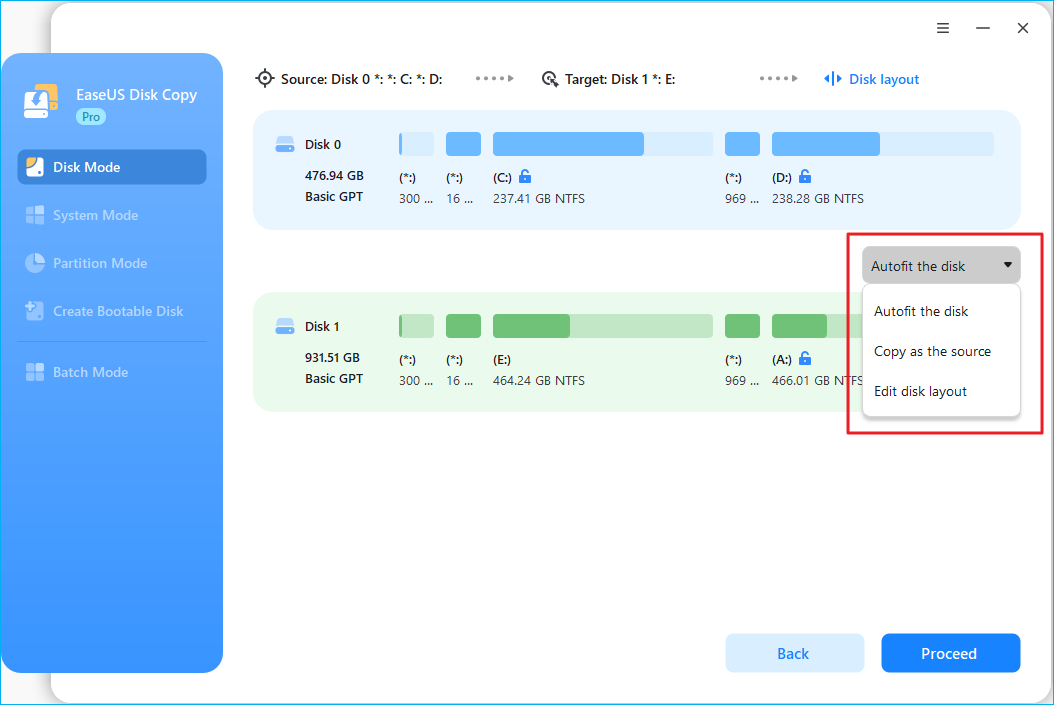The height and width of the screenshot is (705, 1054).
Task: Collapse the Autofit the disk dropdown
Action: 941,265
